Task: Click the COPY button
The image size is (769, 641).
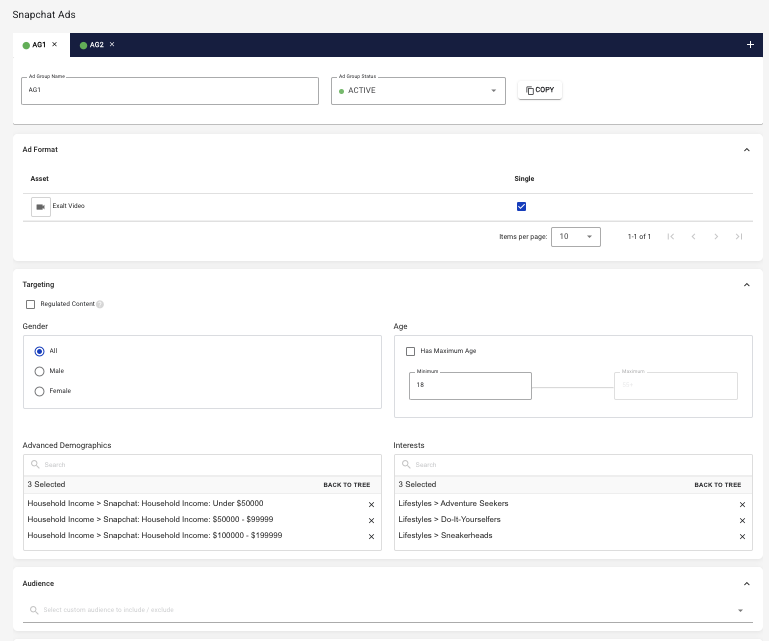Action: 540,90
